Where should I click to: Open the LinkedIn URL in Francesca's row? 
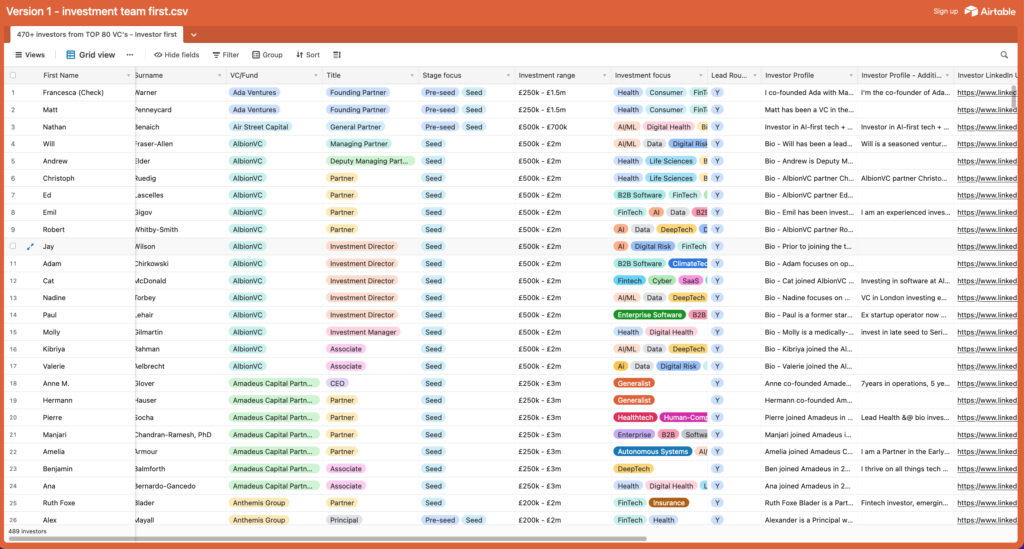(986, 93)
